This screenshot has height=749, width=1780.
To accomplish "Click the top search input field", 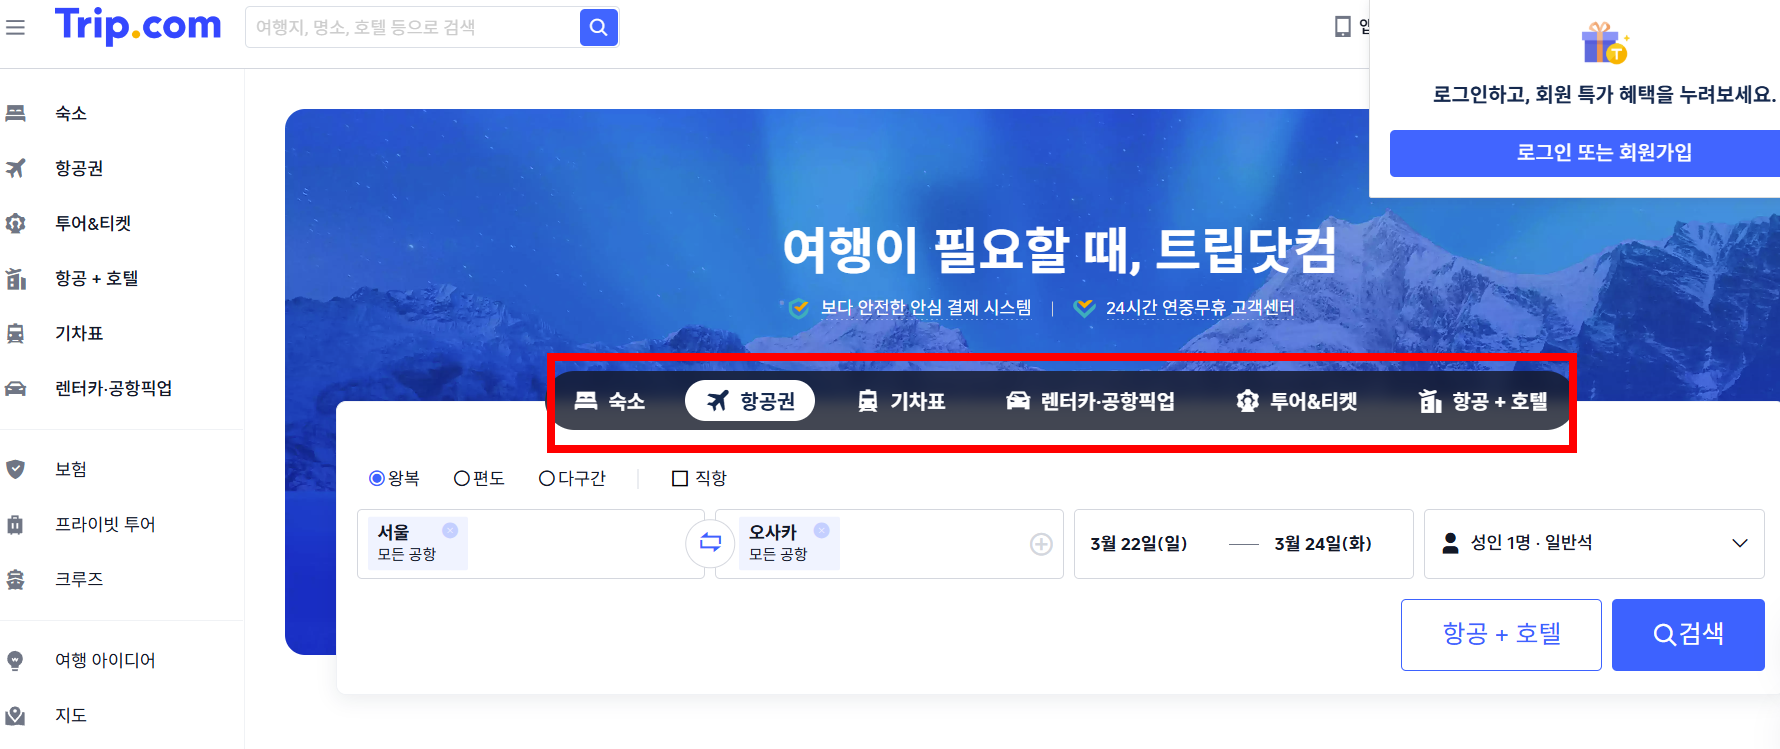I will 413,27.
